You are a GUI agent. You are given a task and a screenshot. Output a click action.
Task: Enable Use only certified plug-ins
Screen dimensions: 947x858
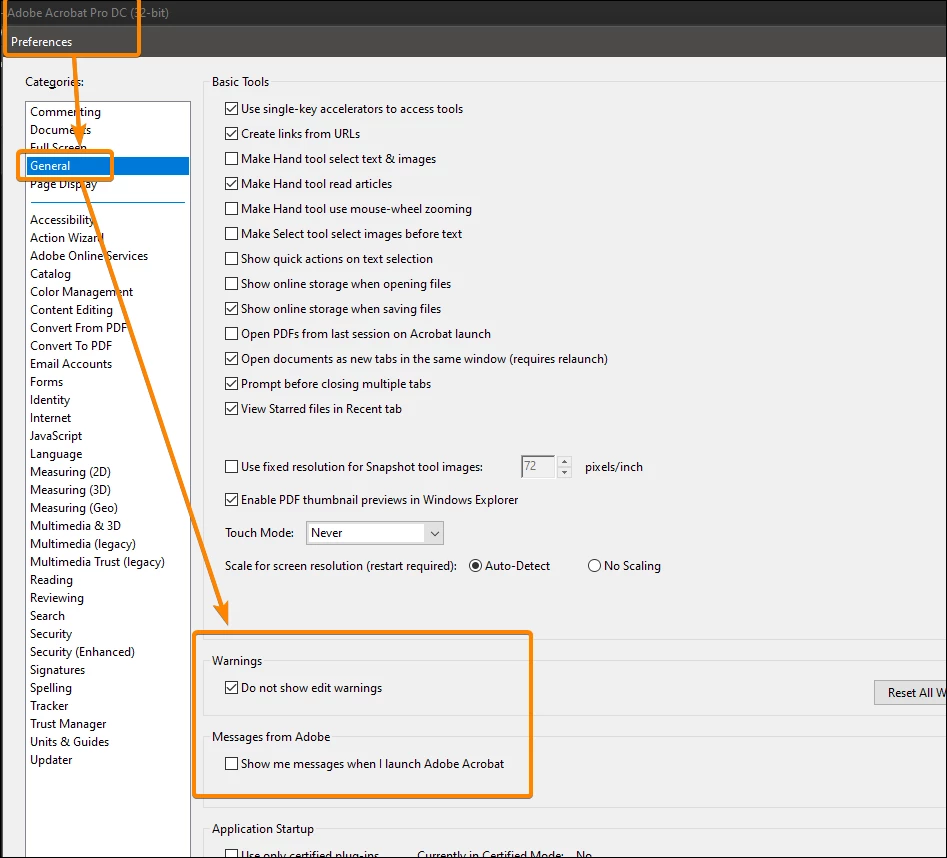pyautogui.click(x=231, y=854)
